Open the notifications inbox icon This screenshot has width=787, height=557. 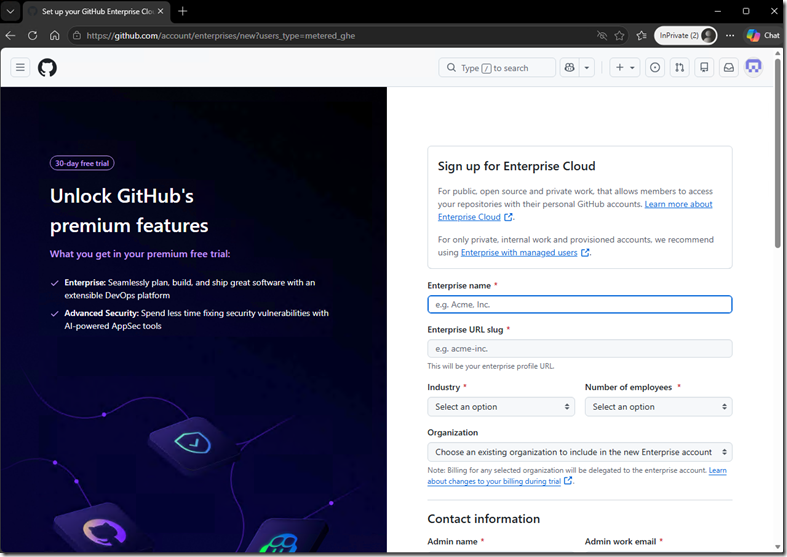[x=729, y=67]
